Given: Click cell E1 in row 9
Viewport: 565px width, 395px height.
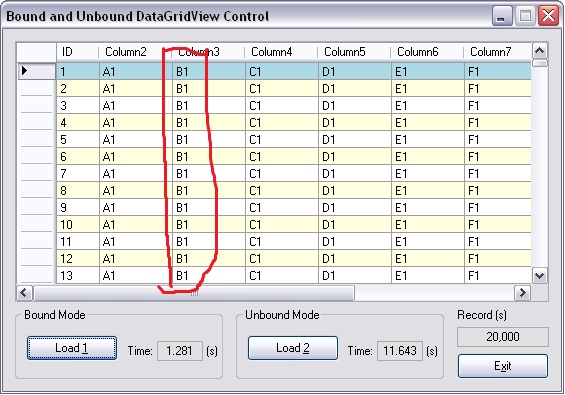Looking at the screenshot, I should (428, 208).
